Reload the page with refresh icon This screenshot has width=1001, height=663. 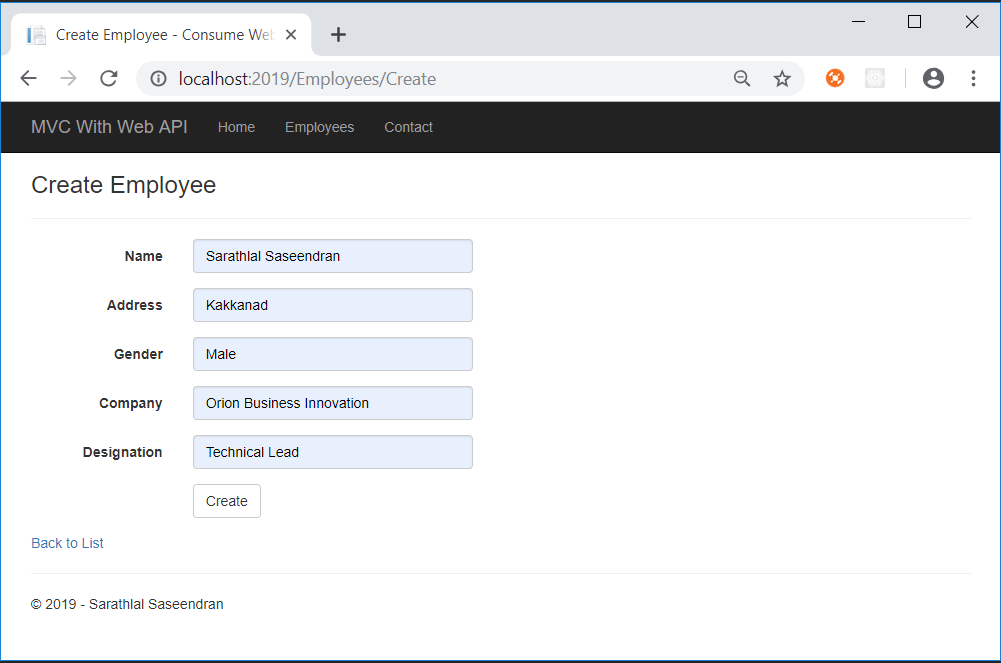(x=109, y=79)
